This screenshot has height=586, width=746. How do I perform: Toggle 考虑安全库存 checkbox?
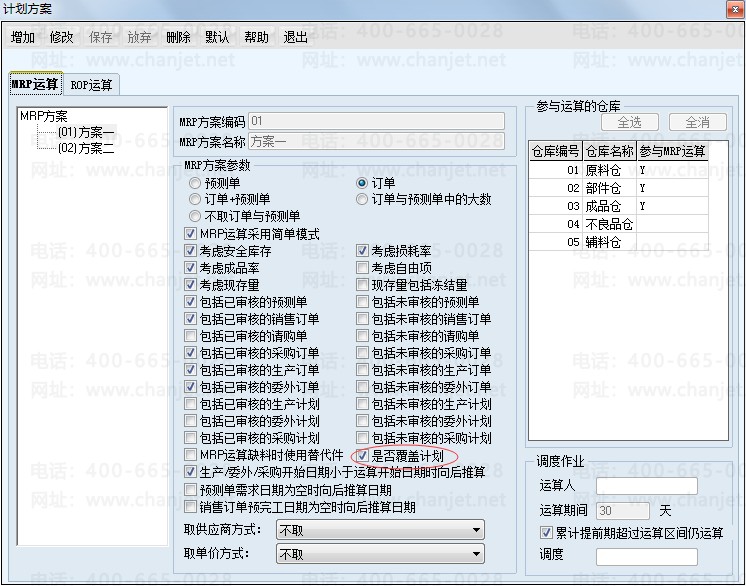pos(190,251)
